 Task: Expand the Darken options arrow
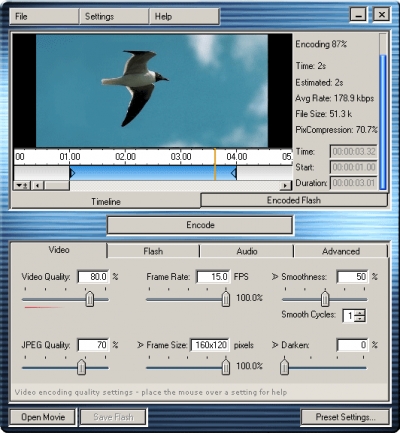[275, 345]
